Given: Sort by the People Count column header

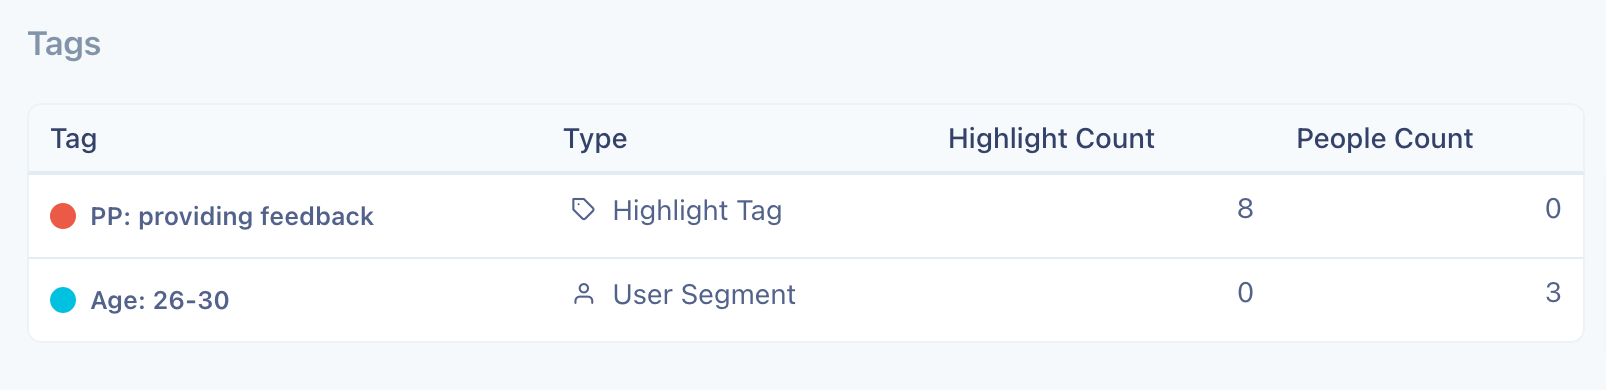Looking at the screenshot, I should click(x=1384, y=138).
